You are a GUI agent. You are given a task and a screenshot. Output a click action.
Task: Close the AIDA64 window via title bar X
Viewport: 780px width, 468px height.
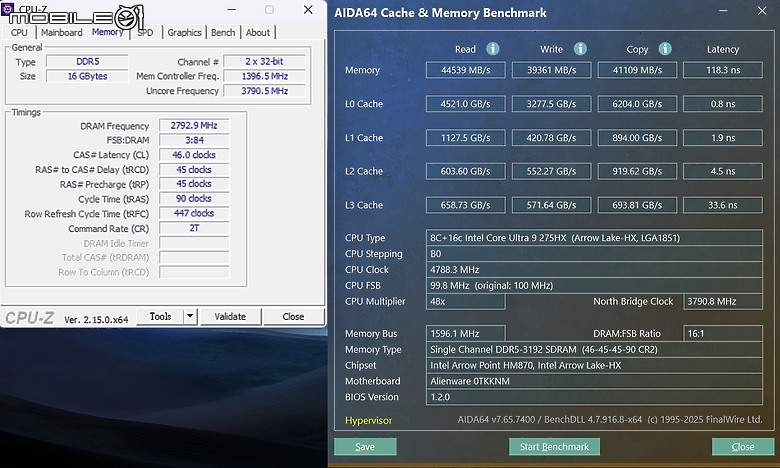(x=762, y=11)
